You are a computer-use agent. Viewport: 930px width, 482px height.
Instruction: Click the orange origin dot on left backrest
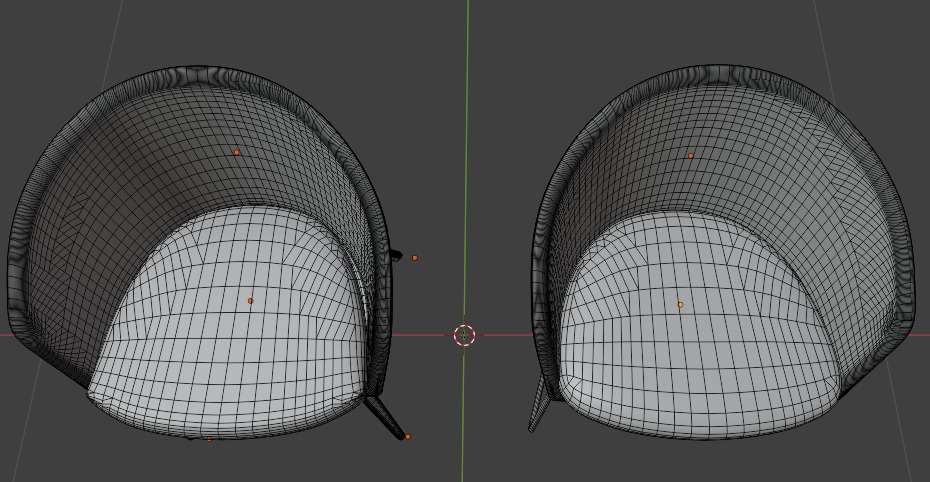pyautogui.click(x=236, y=152)
